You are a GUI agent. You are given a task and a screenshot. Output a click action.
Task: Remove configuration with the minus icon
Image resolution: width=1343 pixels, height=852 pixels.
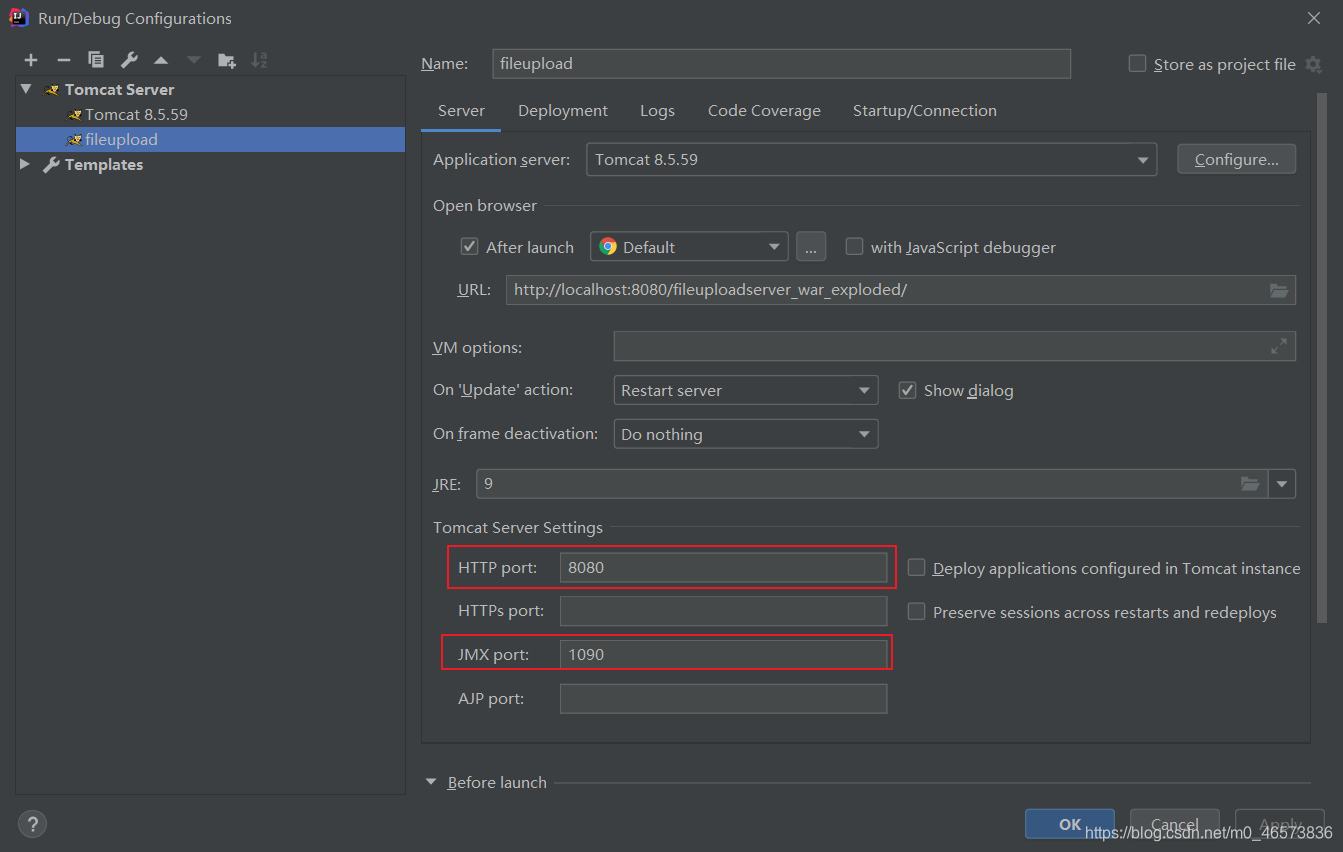pos(63,60)
